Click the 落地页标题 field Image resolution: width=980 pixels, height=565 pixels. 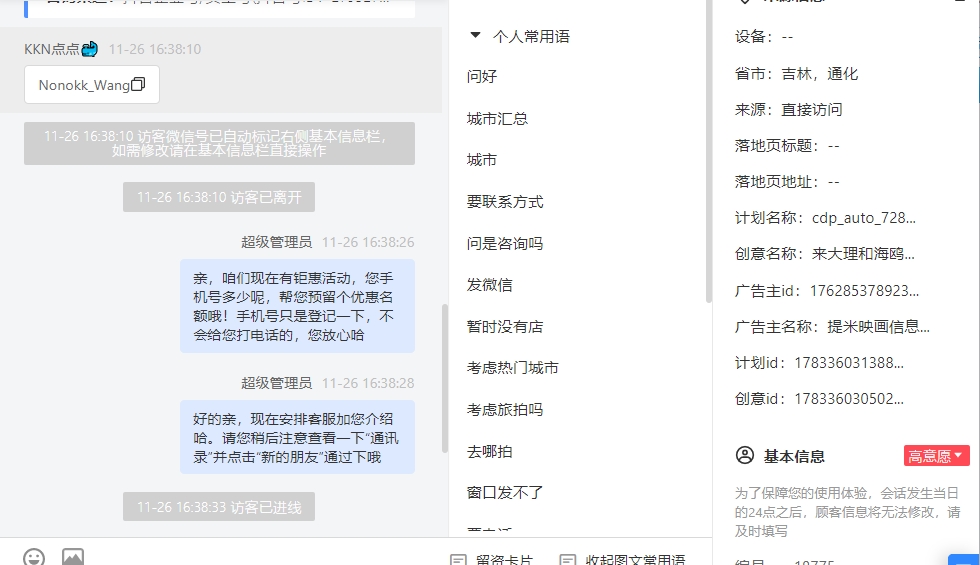click(787, 146)
